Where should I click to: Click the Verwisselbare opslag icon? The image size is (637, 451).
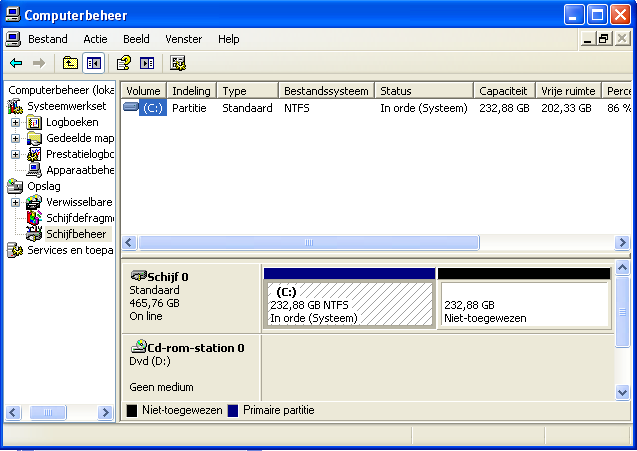tap(34, 202)
